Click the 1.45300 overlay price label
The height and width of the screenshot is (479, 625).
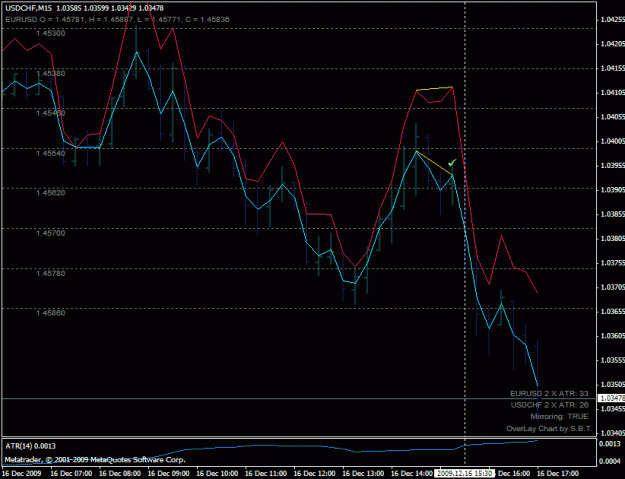(x=51, y=33)
